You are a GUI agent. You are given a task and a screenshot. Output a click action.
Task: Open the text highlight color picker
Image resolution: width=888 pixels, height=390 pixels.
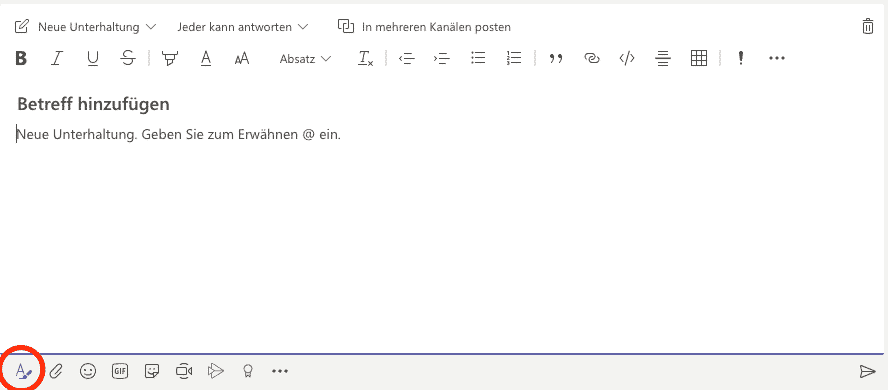click(x=169, y=58)
